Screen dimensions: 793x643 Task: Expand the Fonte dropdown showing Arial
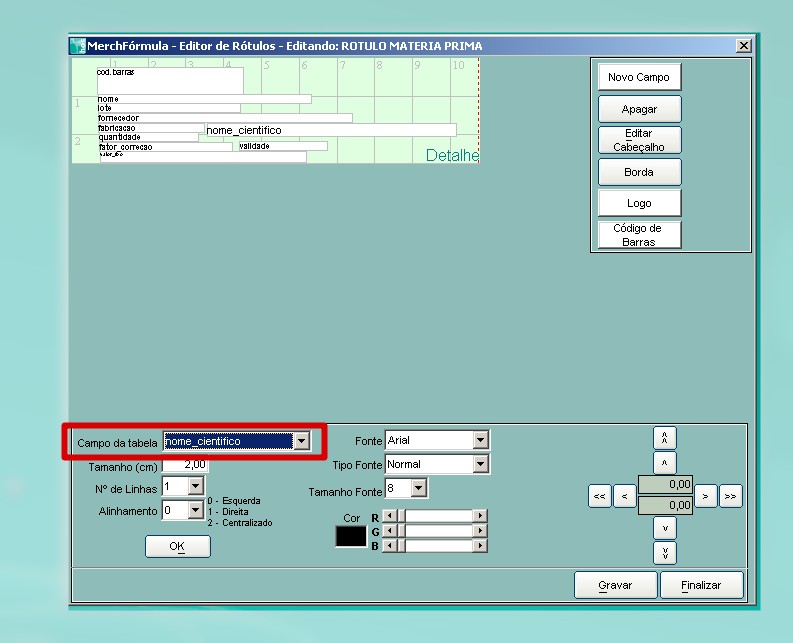pyautogui.click(x=480, y=440)
